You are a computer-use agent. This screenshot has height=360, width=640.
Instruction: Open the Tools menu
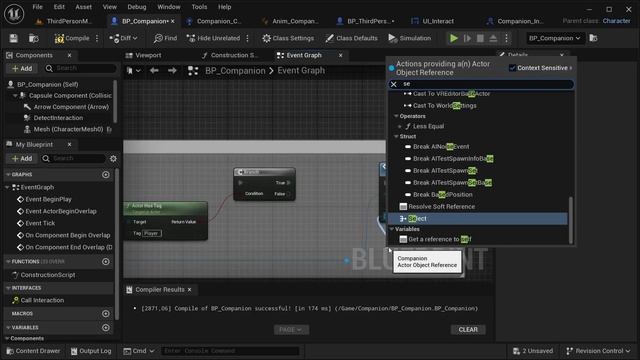(199, 7)
